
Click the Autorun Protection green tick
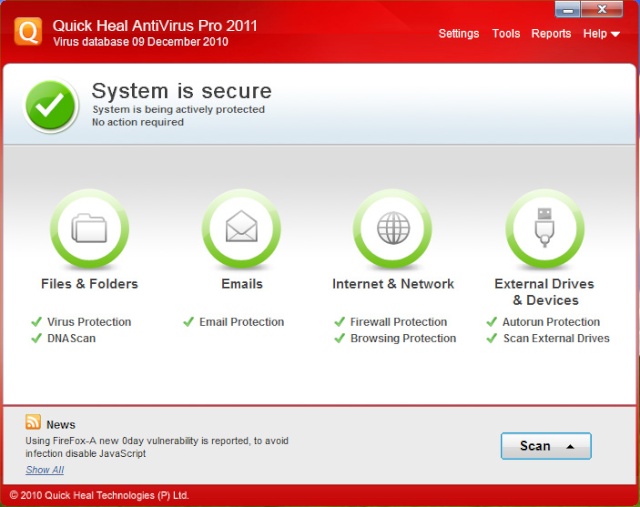[491, 322]
